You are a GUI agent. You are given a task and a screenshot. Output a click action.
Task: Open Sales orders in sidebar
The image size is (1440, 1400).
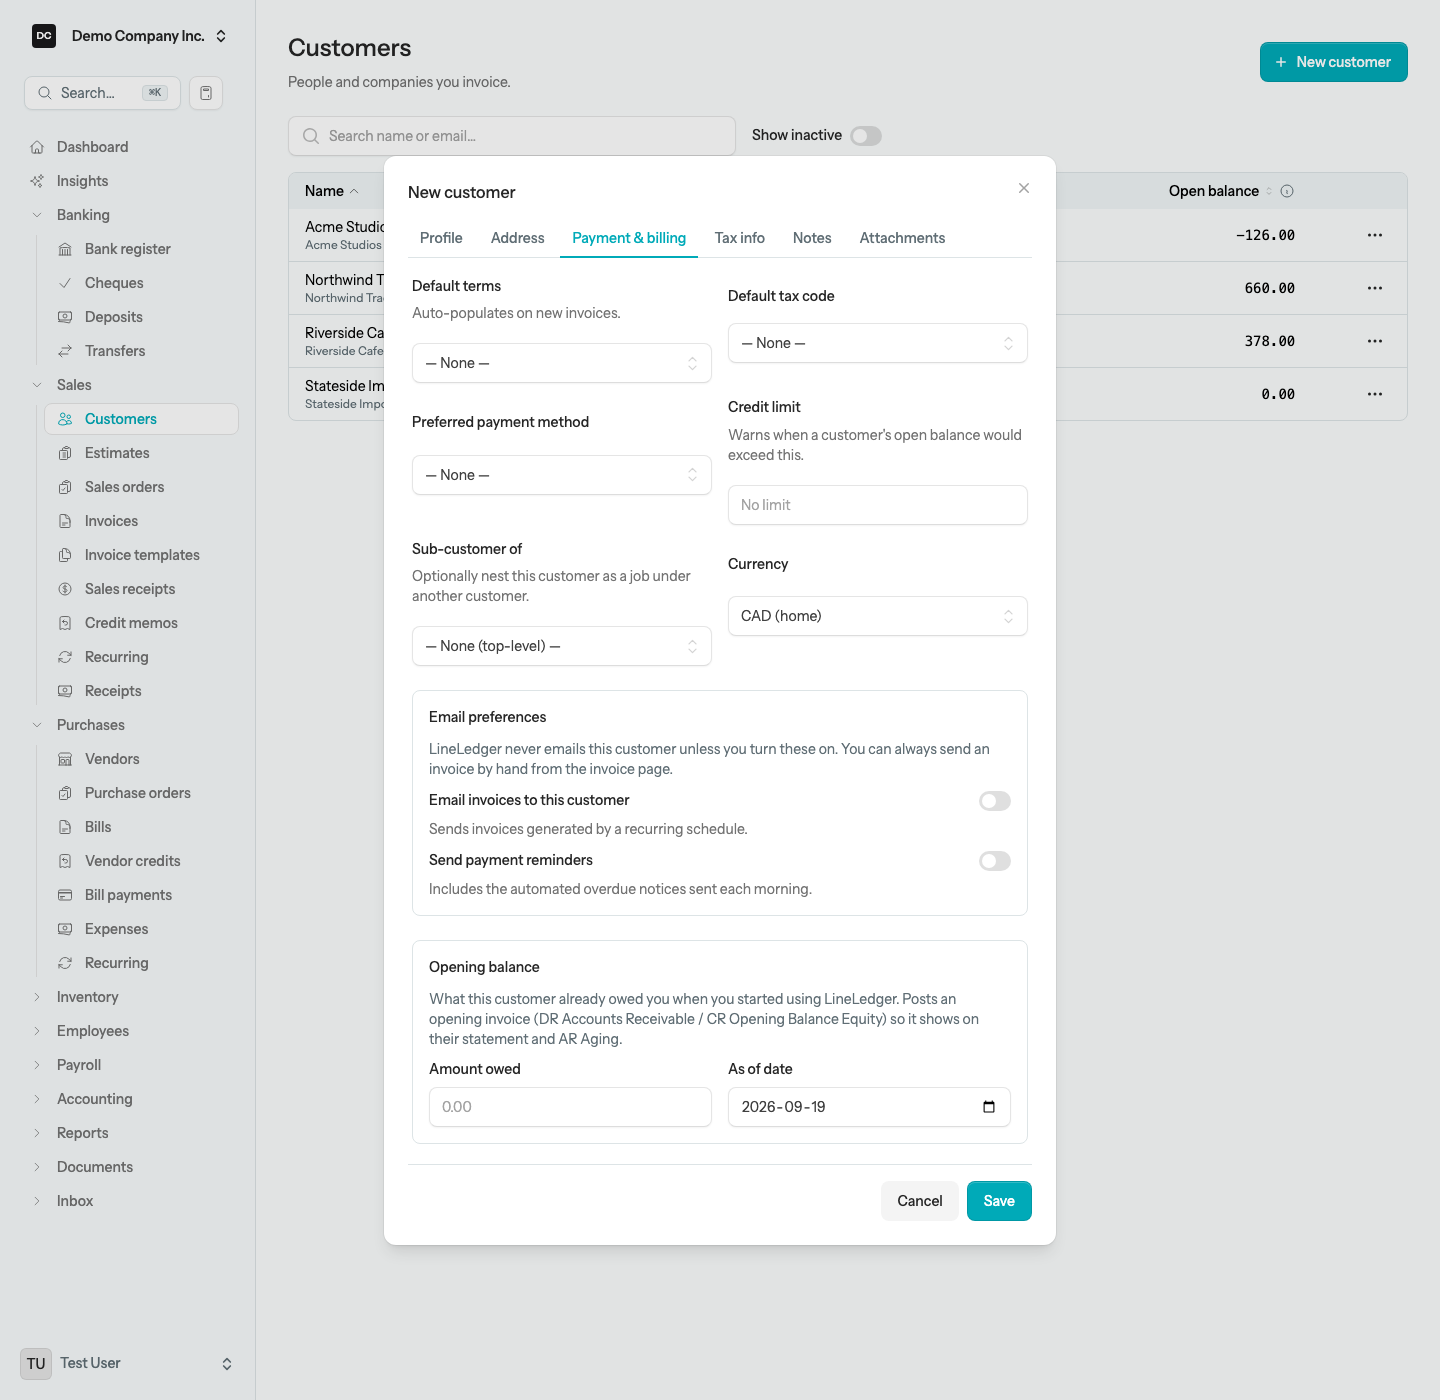pos(141,487)
